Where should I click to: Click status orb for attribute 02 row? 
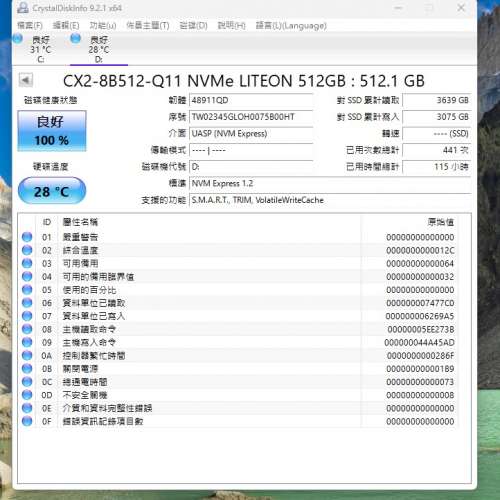click(27, 250)
